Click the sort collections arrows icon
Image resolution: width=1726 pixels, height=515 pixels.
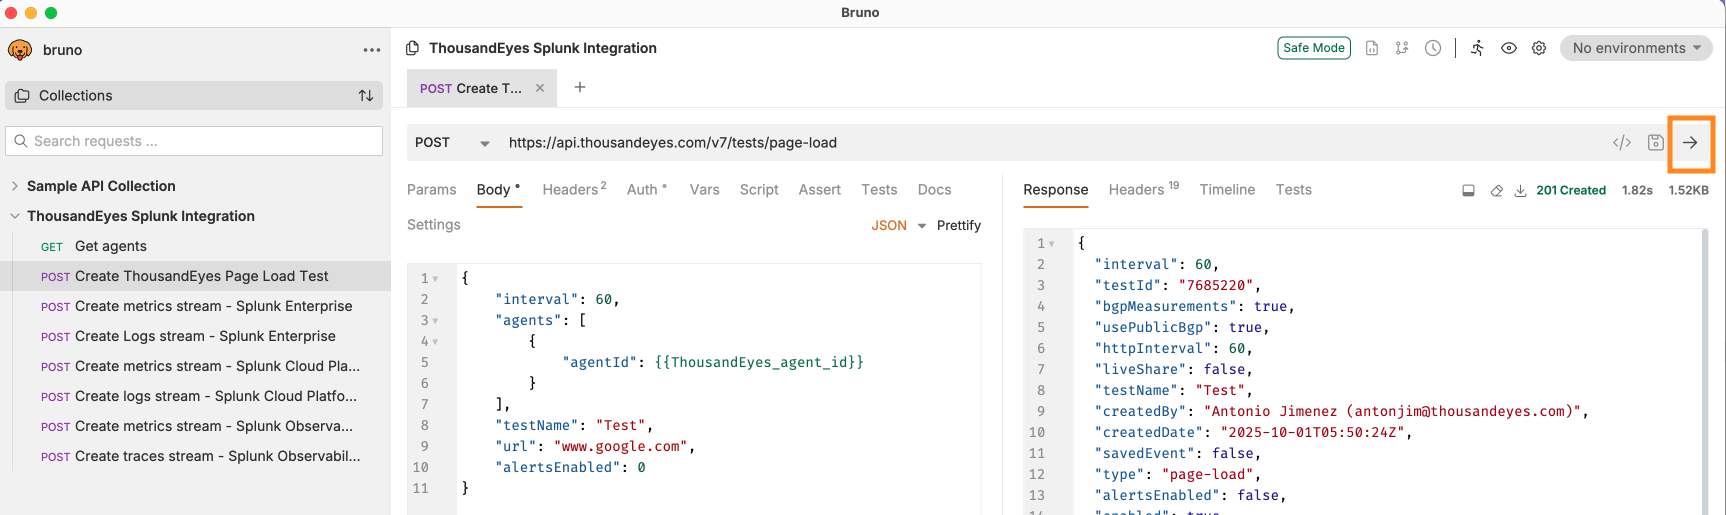click(x=366, y=96)
